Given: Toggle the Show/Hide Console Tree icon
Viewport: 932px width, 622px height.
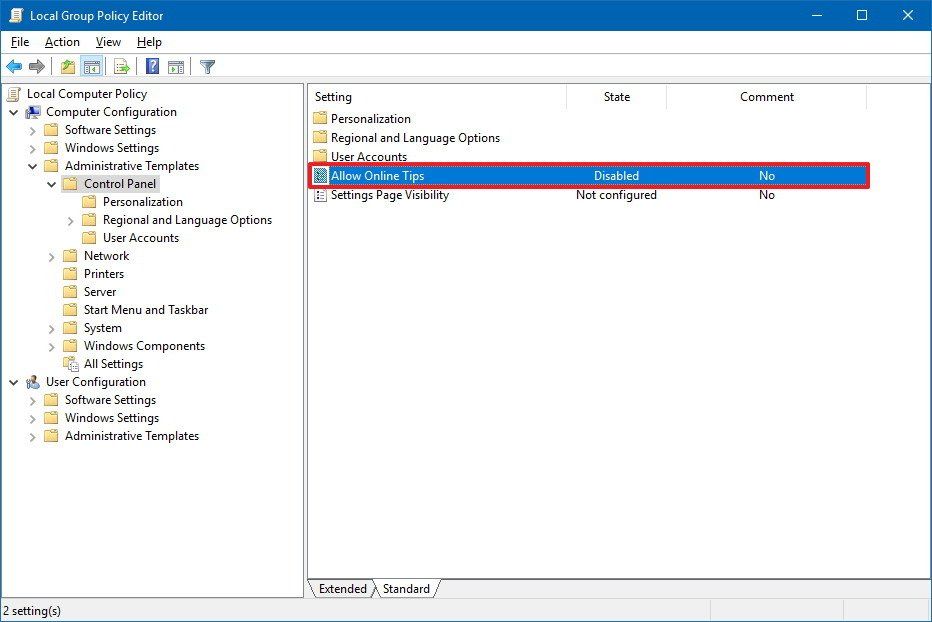Looking at the screenshot, I should (91, 66).
